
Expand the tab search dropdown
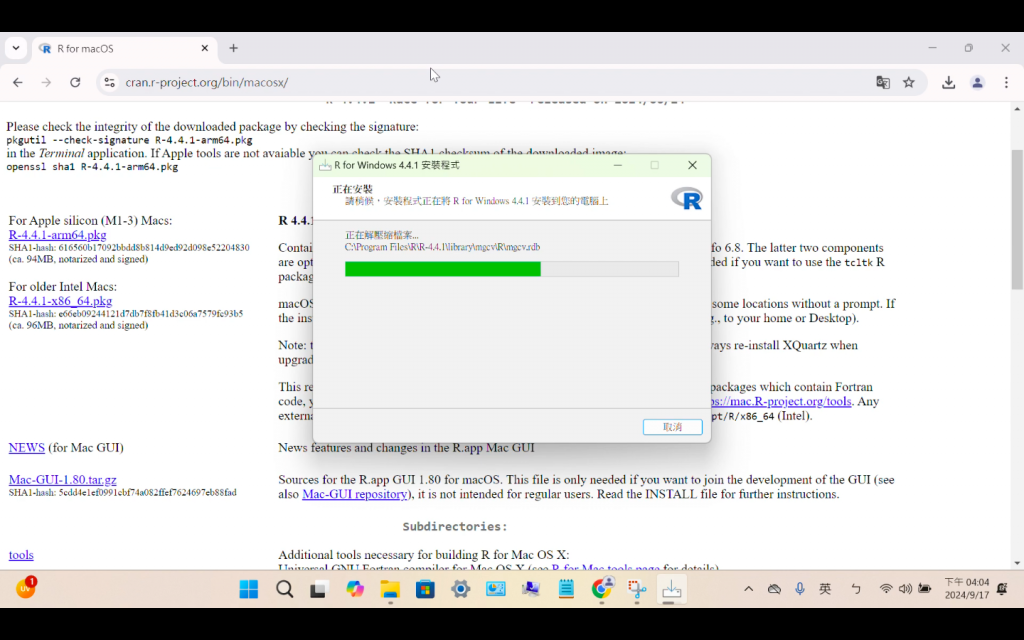pyautogui.click(x=16, y=48)
